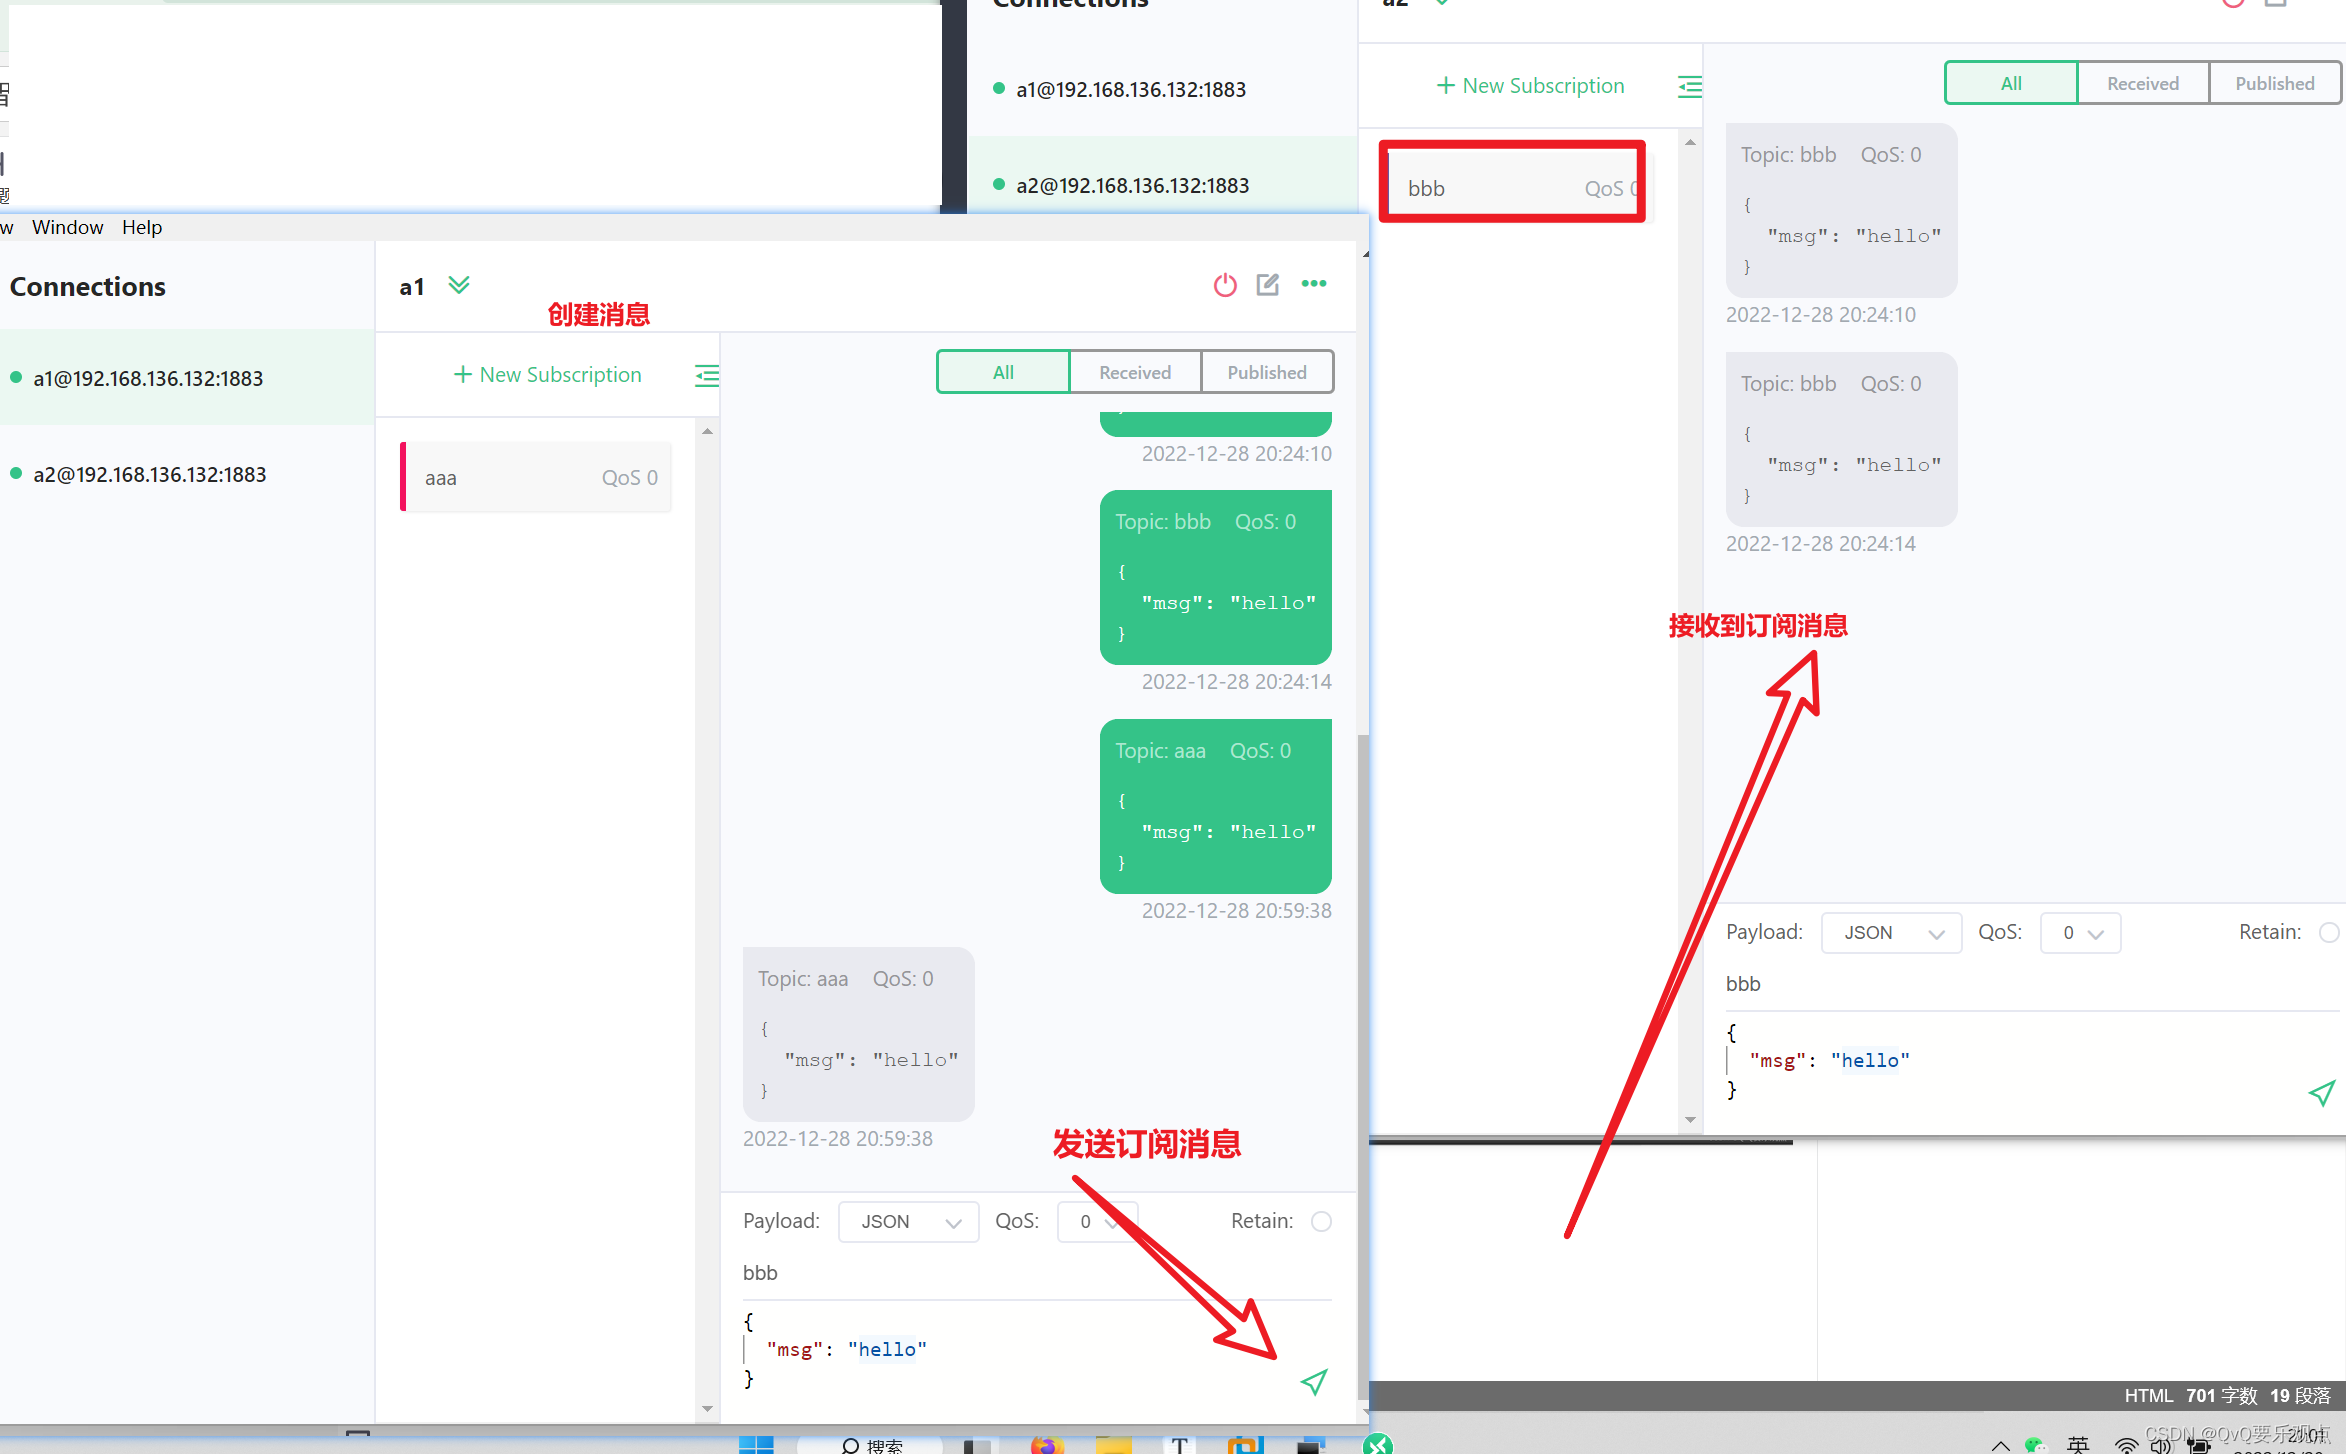Click the send message icon for a2
The image size is (2346, 1454).
[2323, 1094]
